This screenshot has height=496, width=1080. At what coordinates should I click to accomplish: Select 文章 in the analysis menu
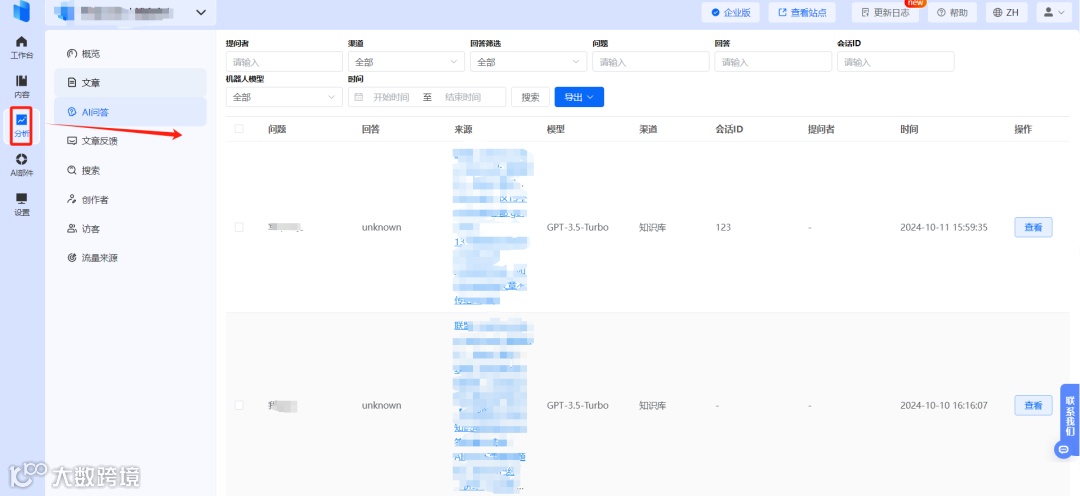pyautogui.click(x=130, y=83)
